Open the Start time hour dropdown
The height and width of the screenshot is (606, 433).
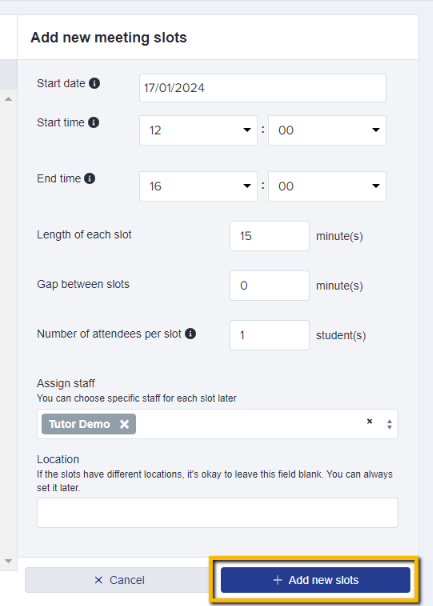(198, 130)
